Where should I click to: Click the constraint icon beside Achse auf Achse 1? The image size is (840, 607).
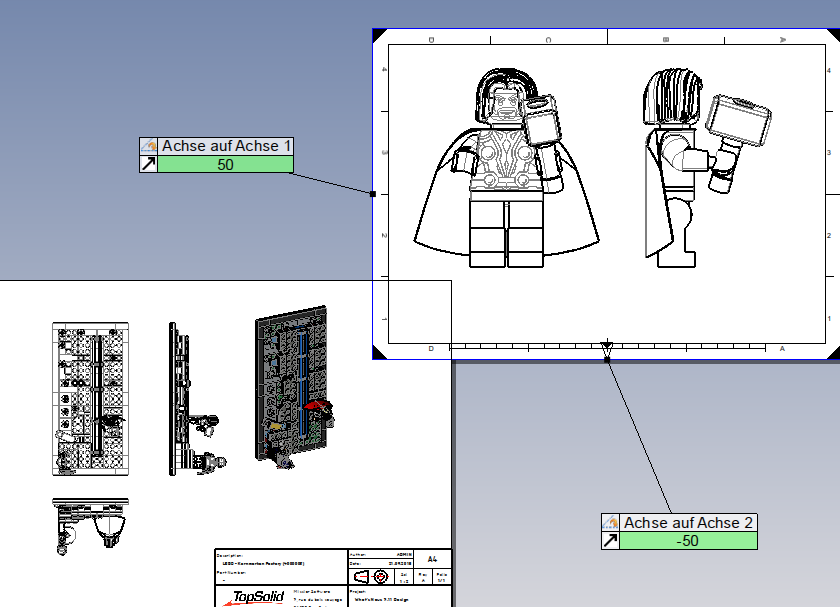coord(148,146)
